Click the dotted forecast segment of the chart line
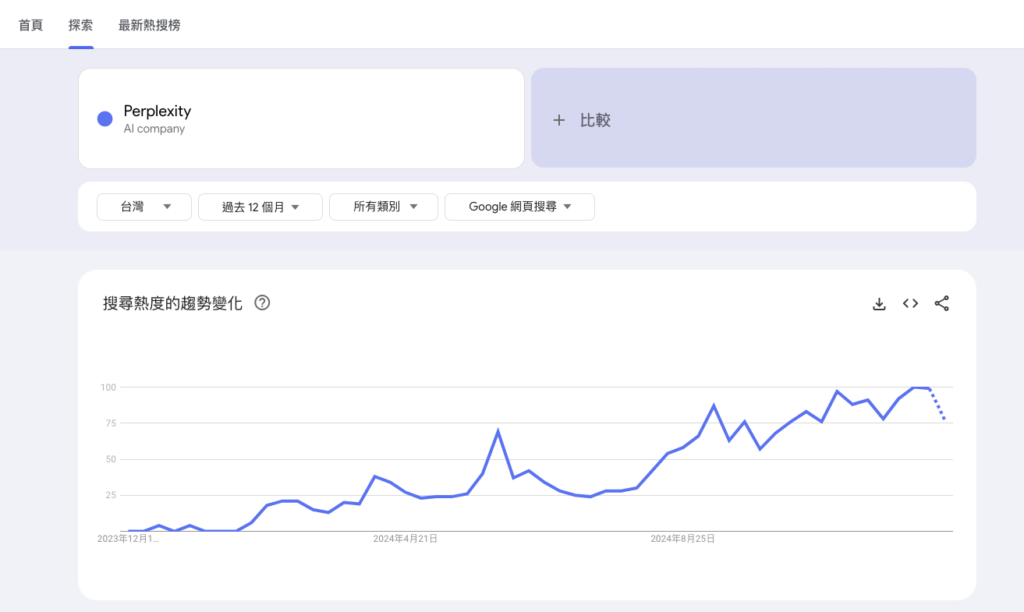 937,404
